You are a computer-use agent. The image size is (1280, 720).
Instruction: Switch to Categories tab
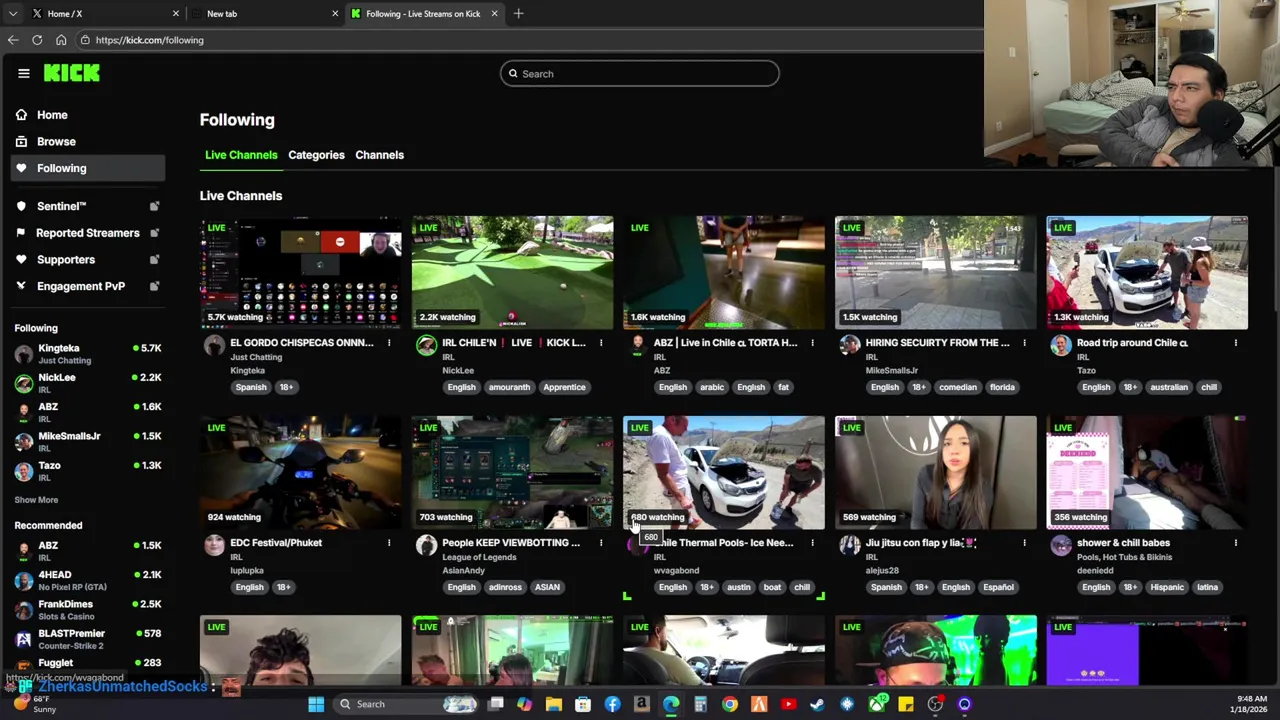(316, 155)
